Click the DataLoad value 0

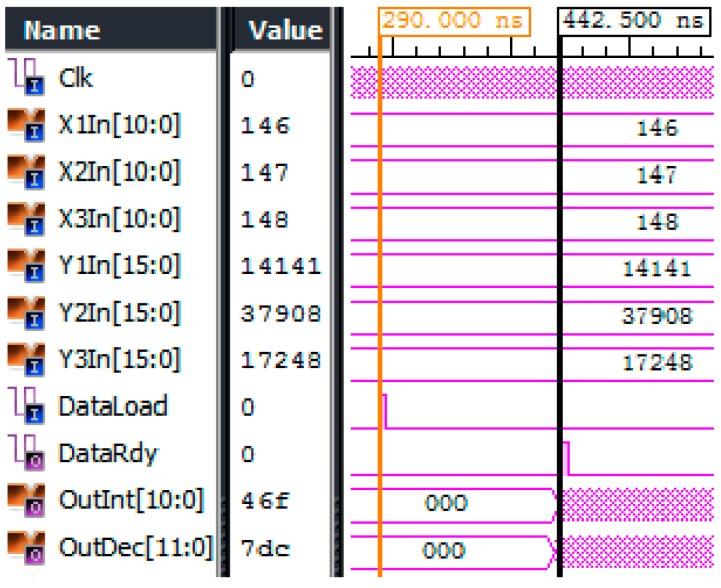click(247, 407)
